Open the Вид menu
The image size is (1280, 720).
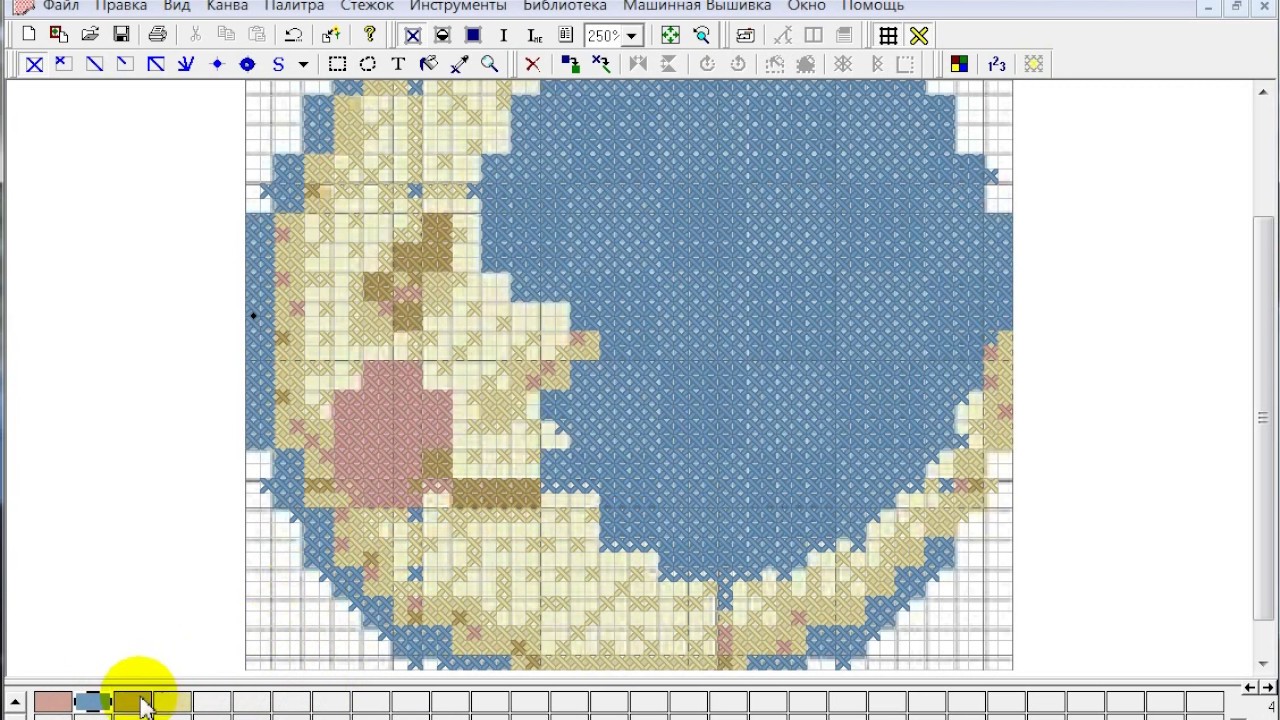tap(177, 6)
